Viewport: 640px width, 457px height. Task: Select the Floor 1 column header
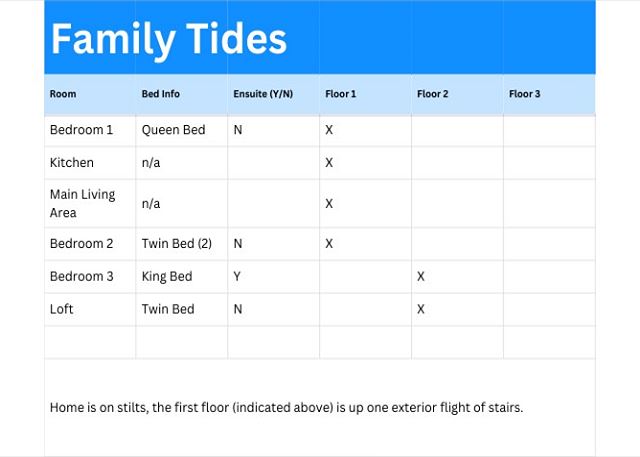click(x=341, y=94)
